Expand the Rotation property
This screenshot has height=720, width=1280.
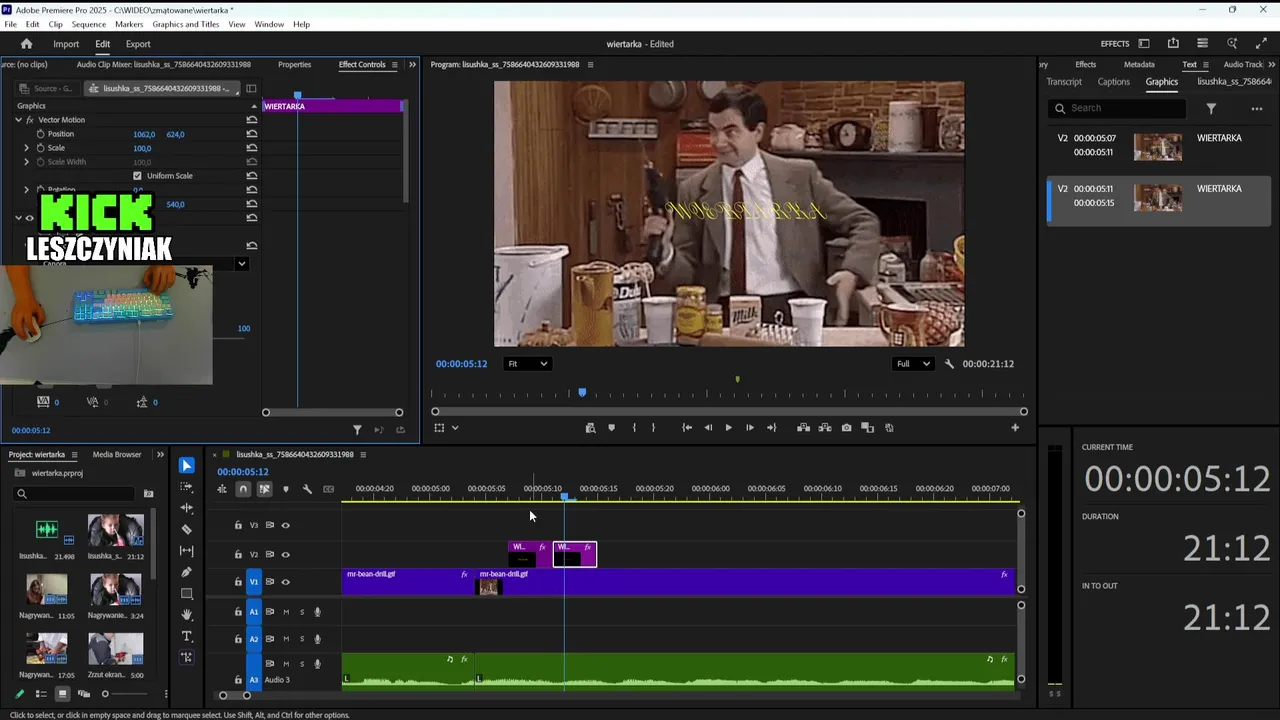coord(27,189)
